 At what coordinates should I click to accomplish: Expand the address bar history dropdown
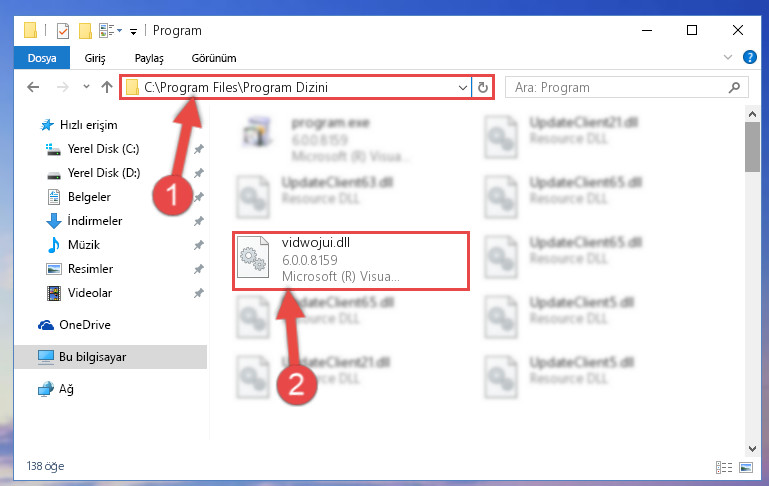click(462, 87)
